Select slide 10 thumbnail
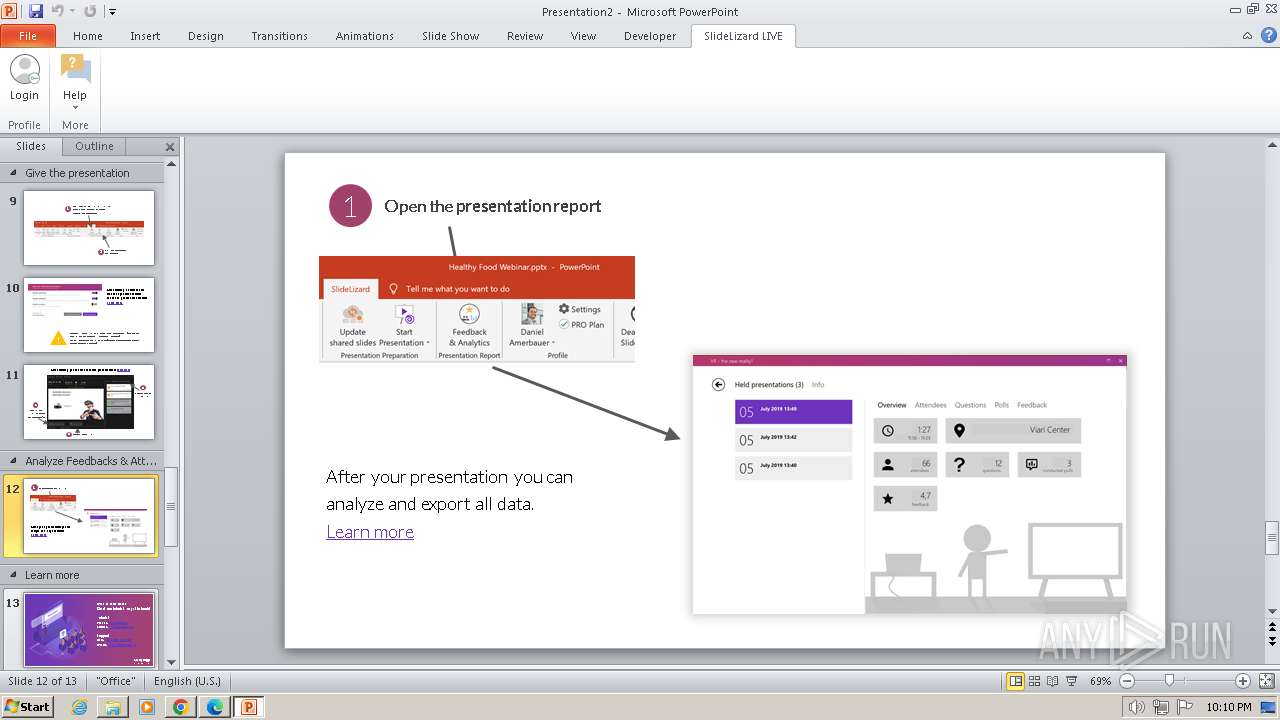This screenshot has width=1280, height=720. [89, 315]
